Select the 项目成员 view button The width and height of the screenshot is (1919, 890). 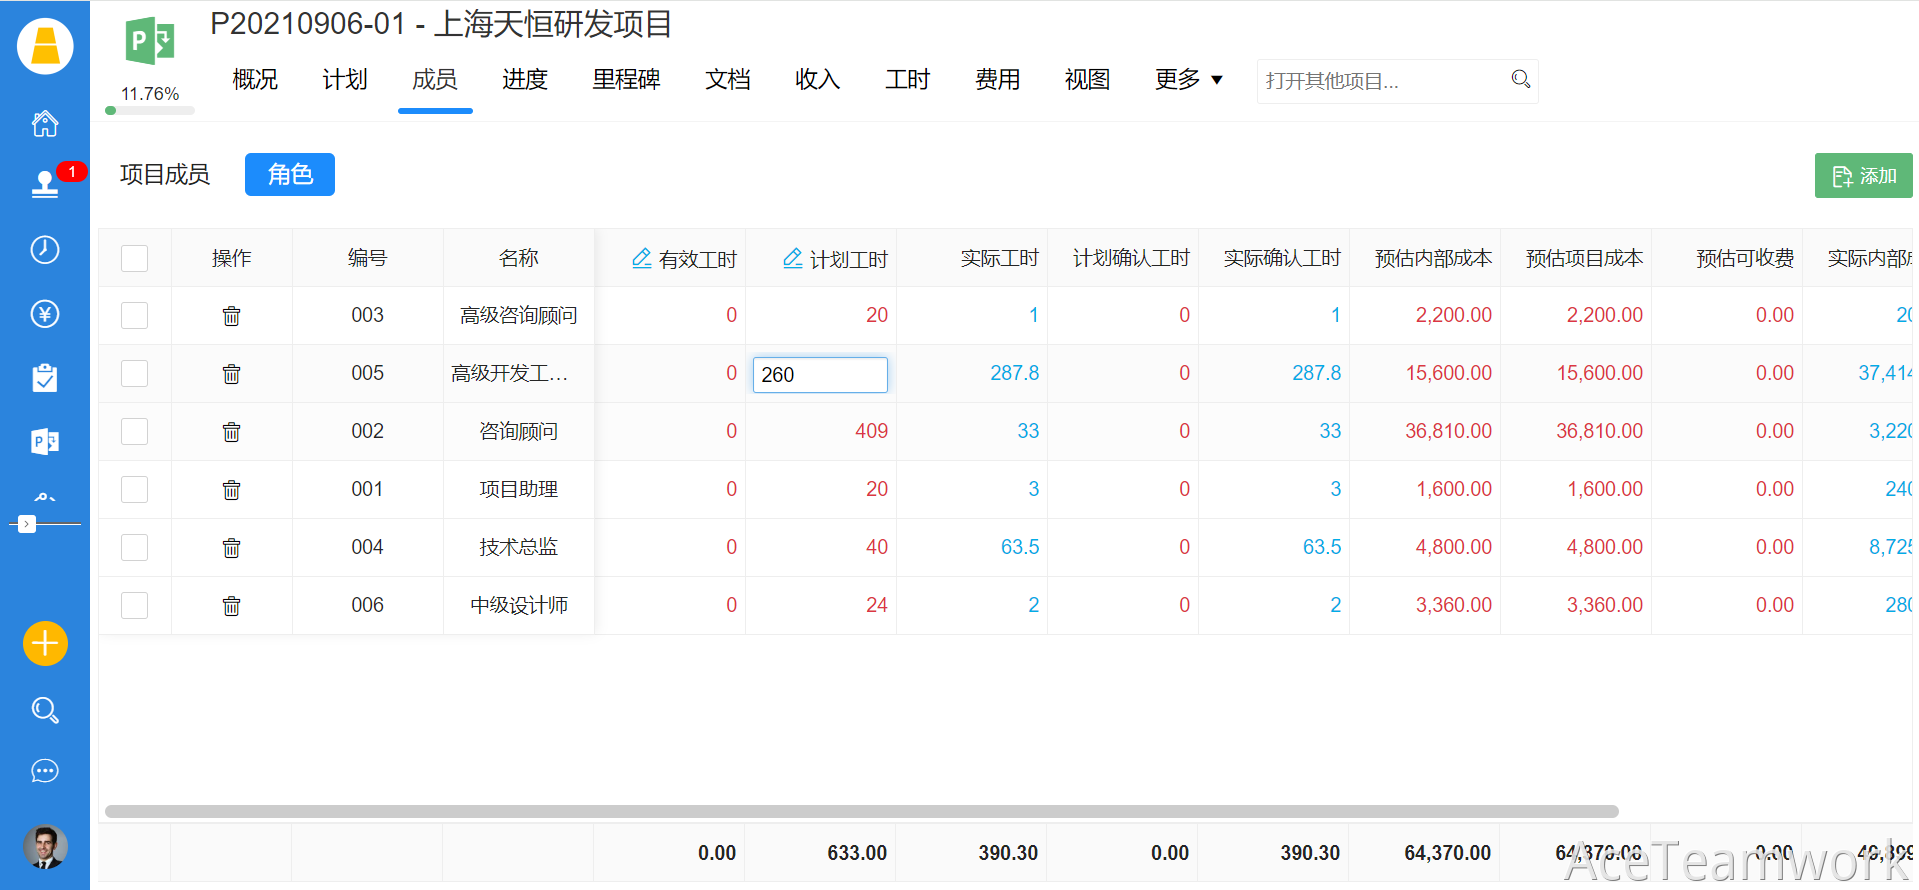165,175
